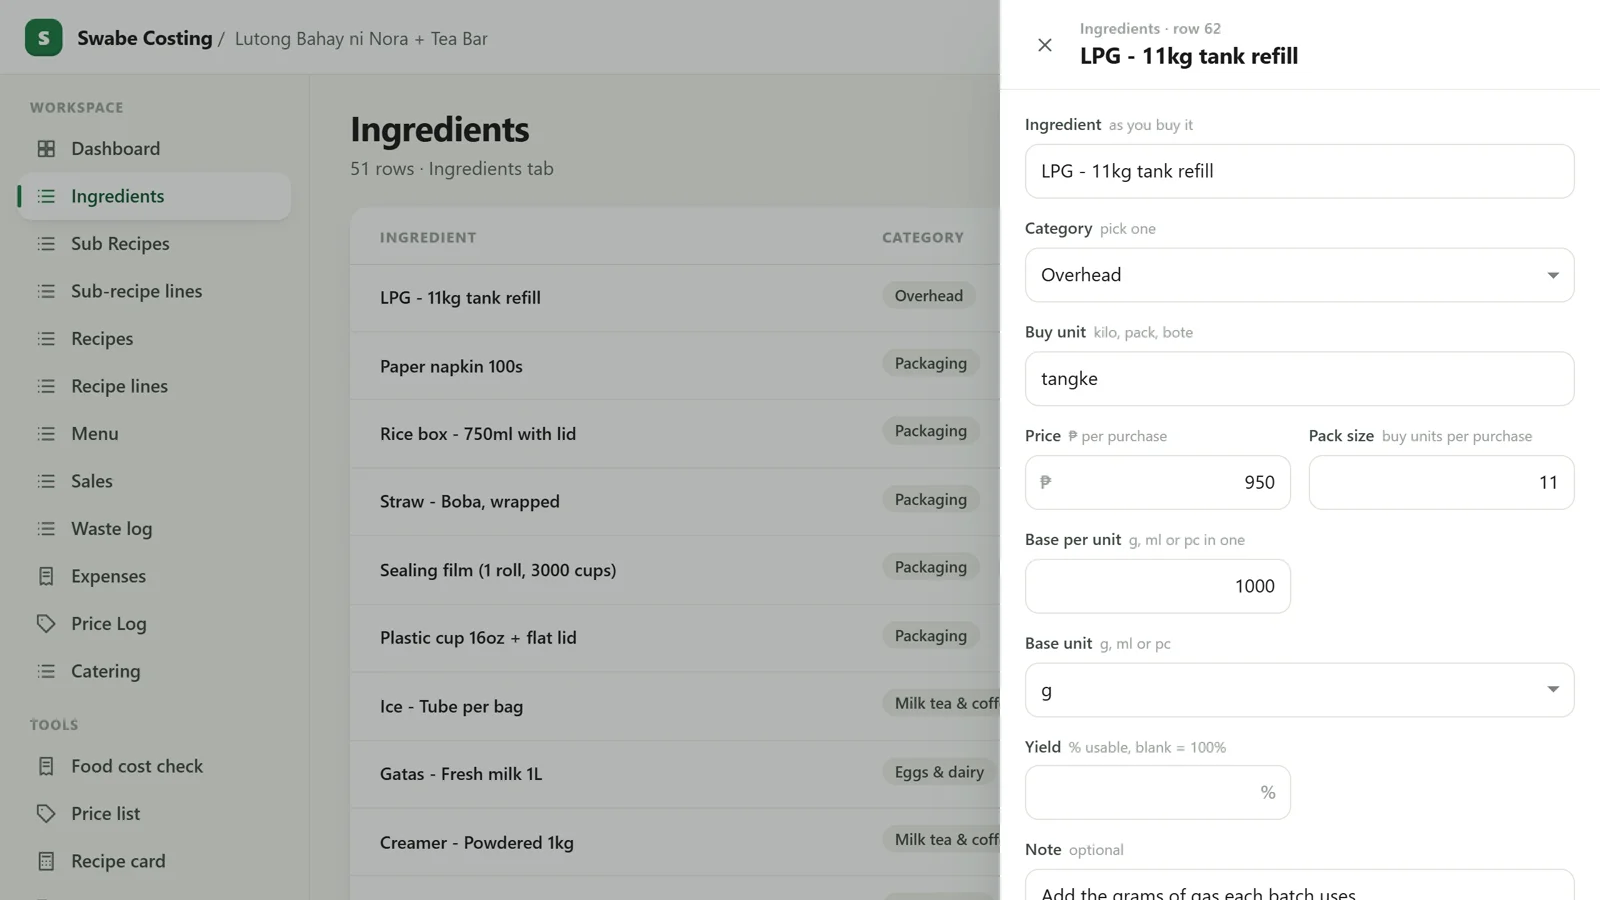Click the Recipe card calculator icon
This screenshot has height=900, width=1600.
(46, 861)
